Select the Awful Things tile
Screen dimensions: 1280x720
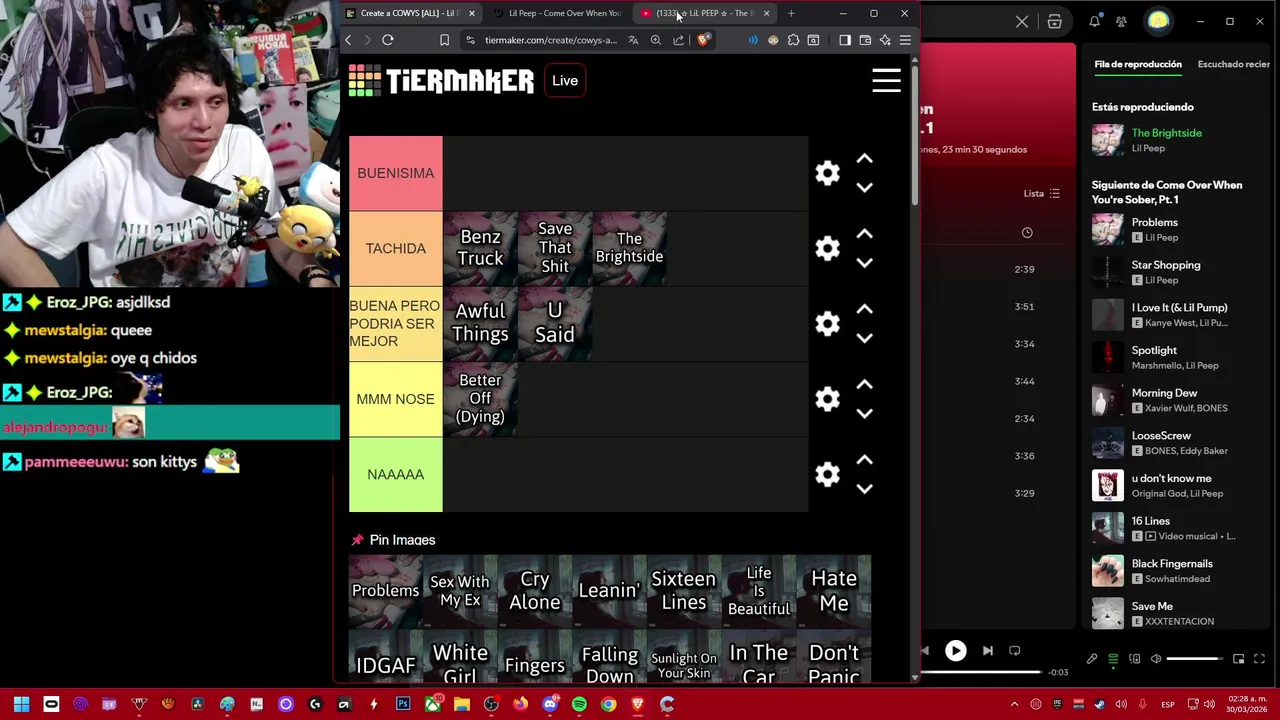coord(480,324)
